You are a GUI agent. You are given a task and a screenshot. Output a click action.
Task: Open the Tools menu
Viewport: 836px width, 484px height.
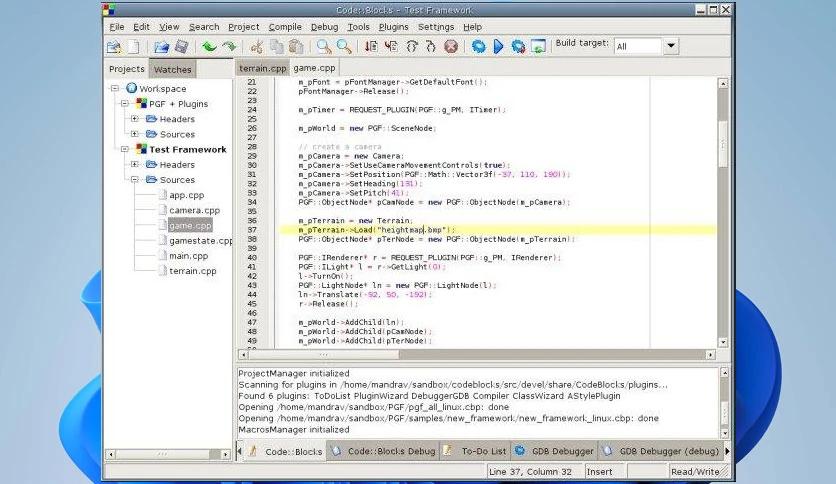tap(358, 27)
